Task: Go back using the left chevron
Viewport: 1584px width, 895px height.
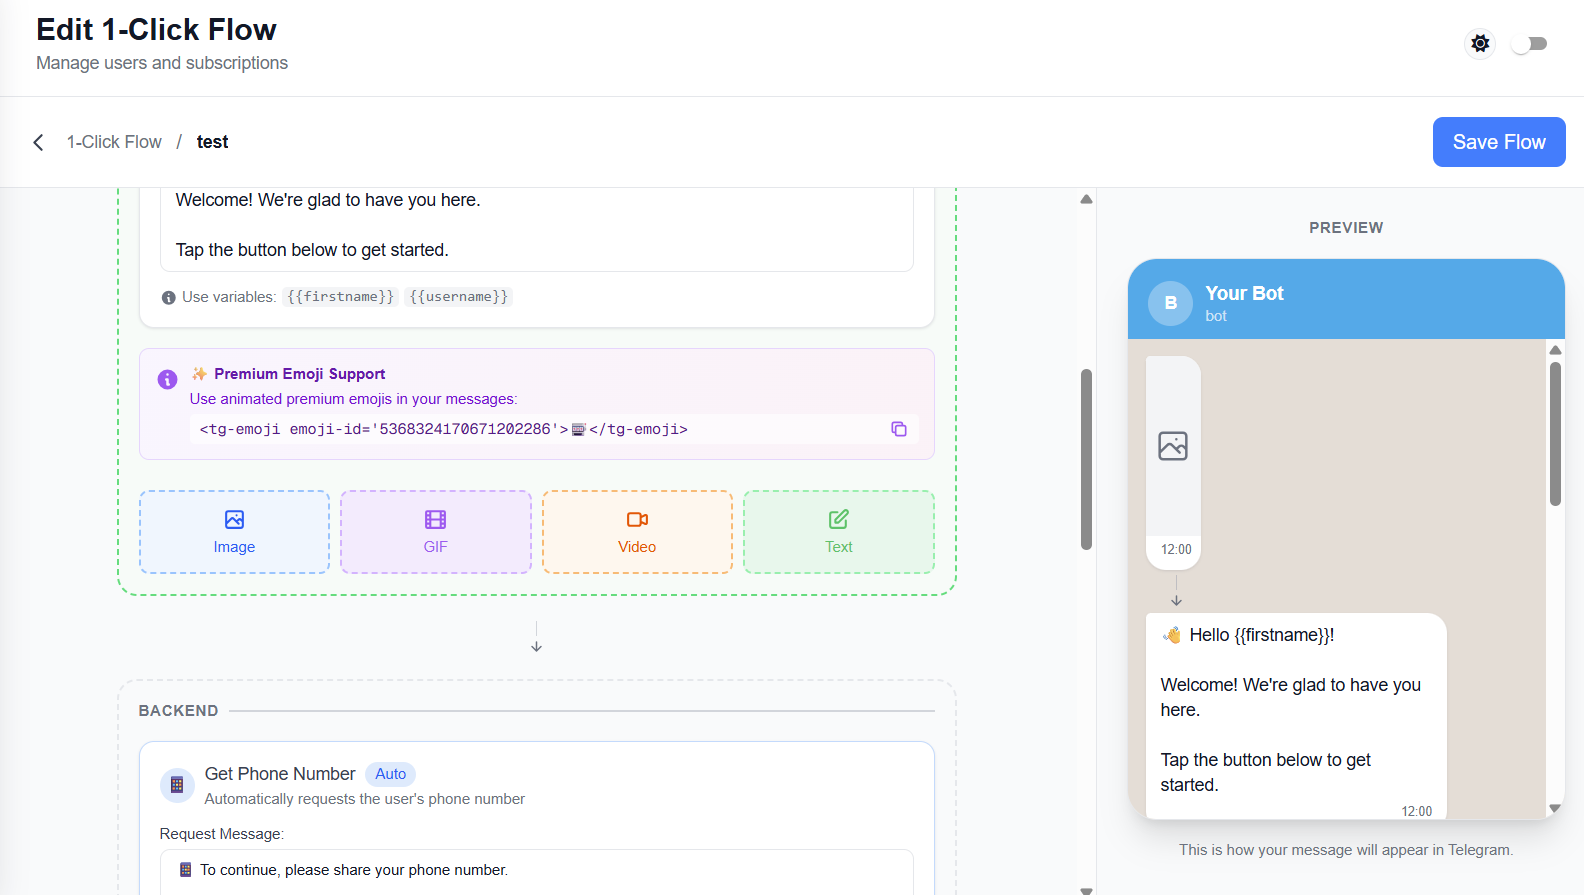Action: pyautogui.click(x=39, y=142)
